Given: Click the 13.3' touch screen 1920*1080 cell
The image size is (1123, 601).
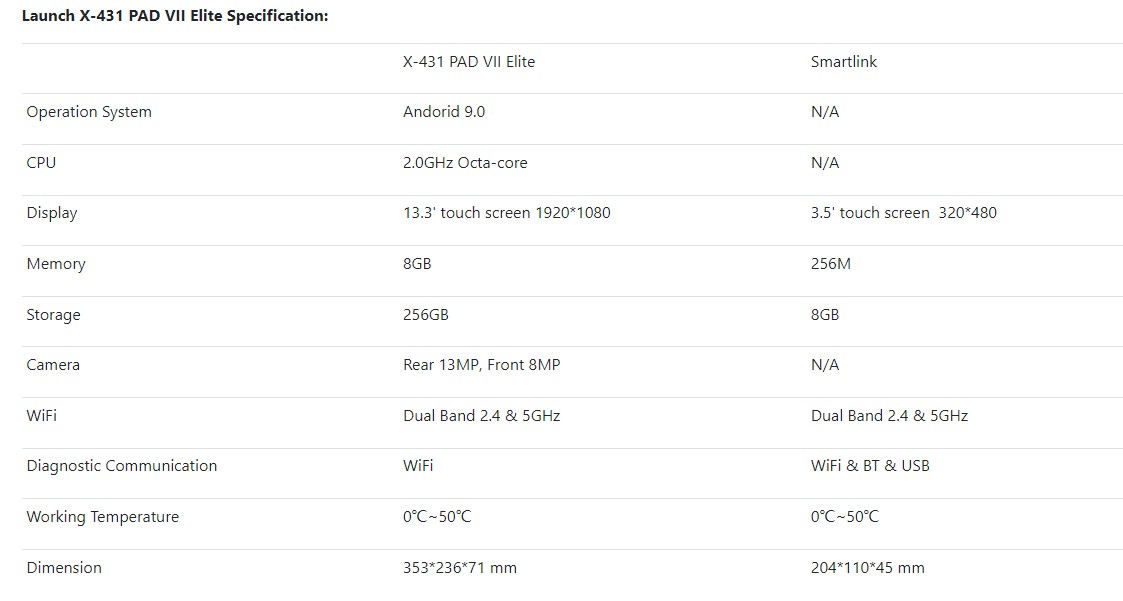Looking at the screenshot, I should point(506,213).
